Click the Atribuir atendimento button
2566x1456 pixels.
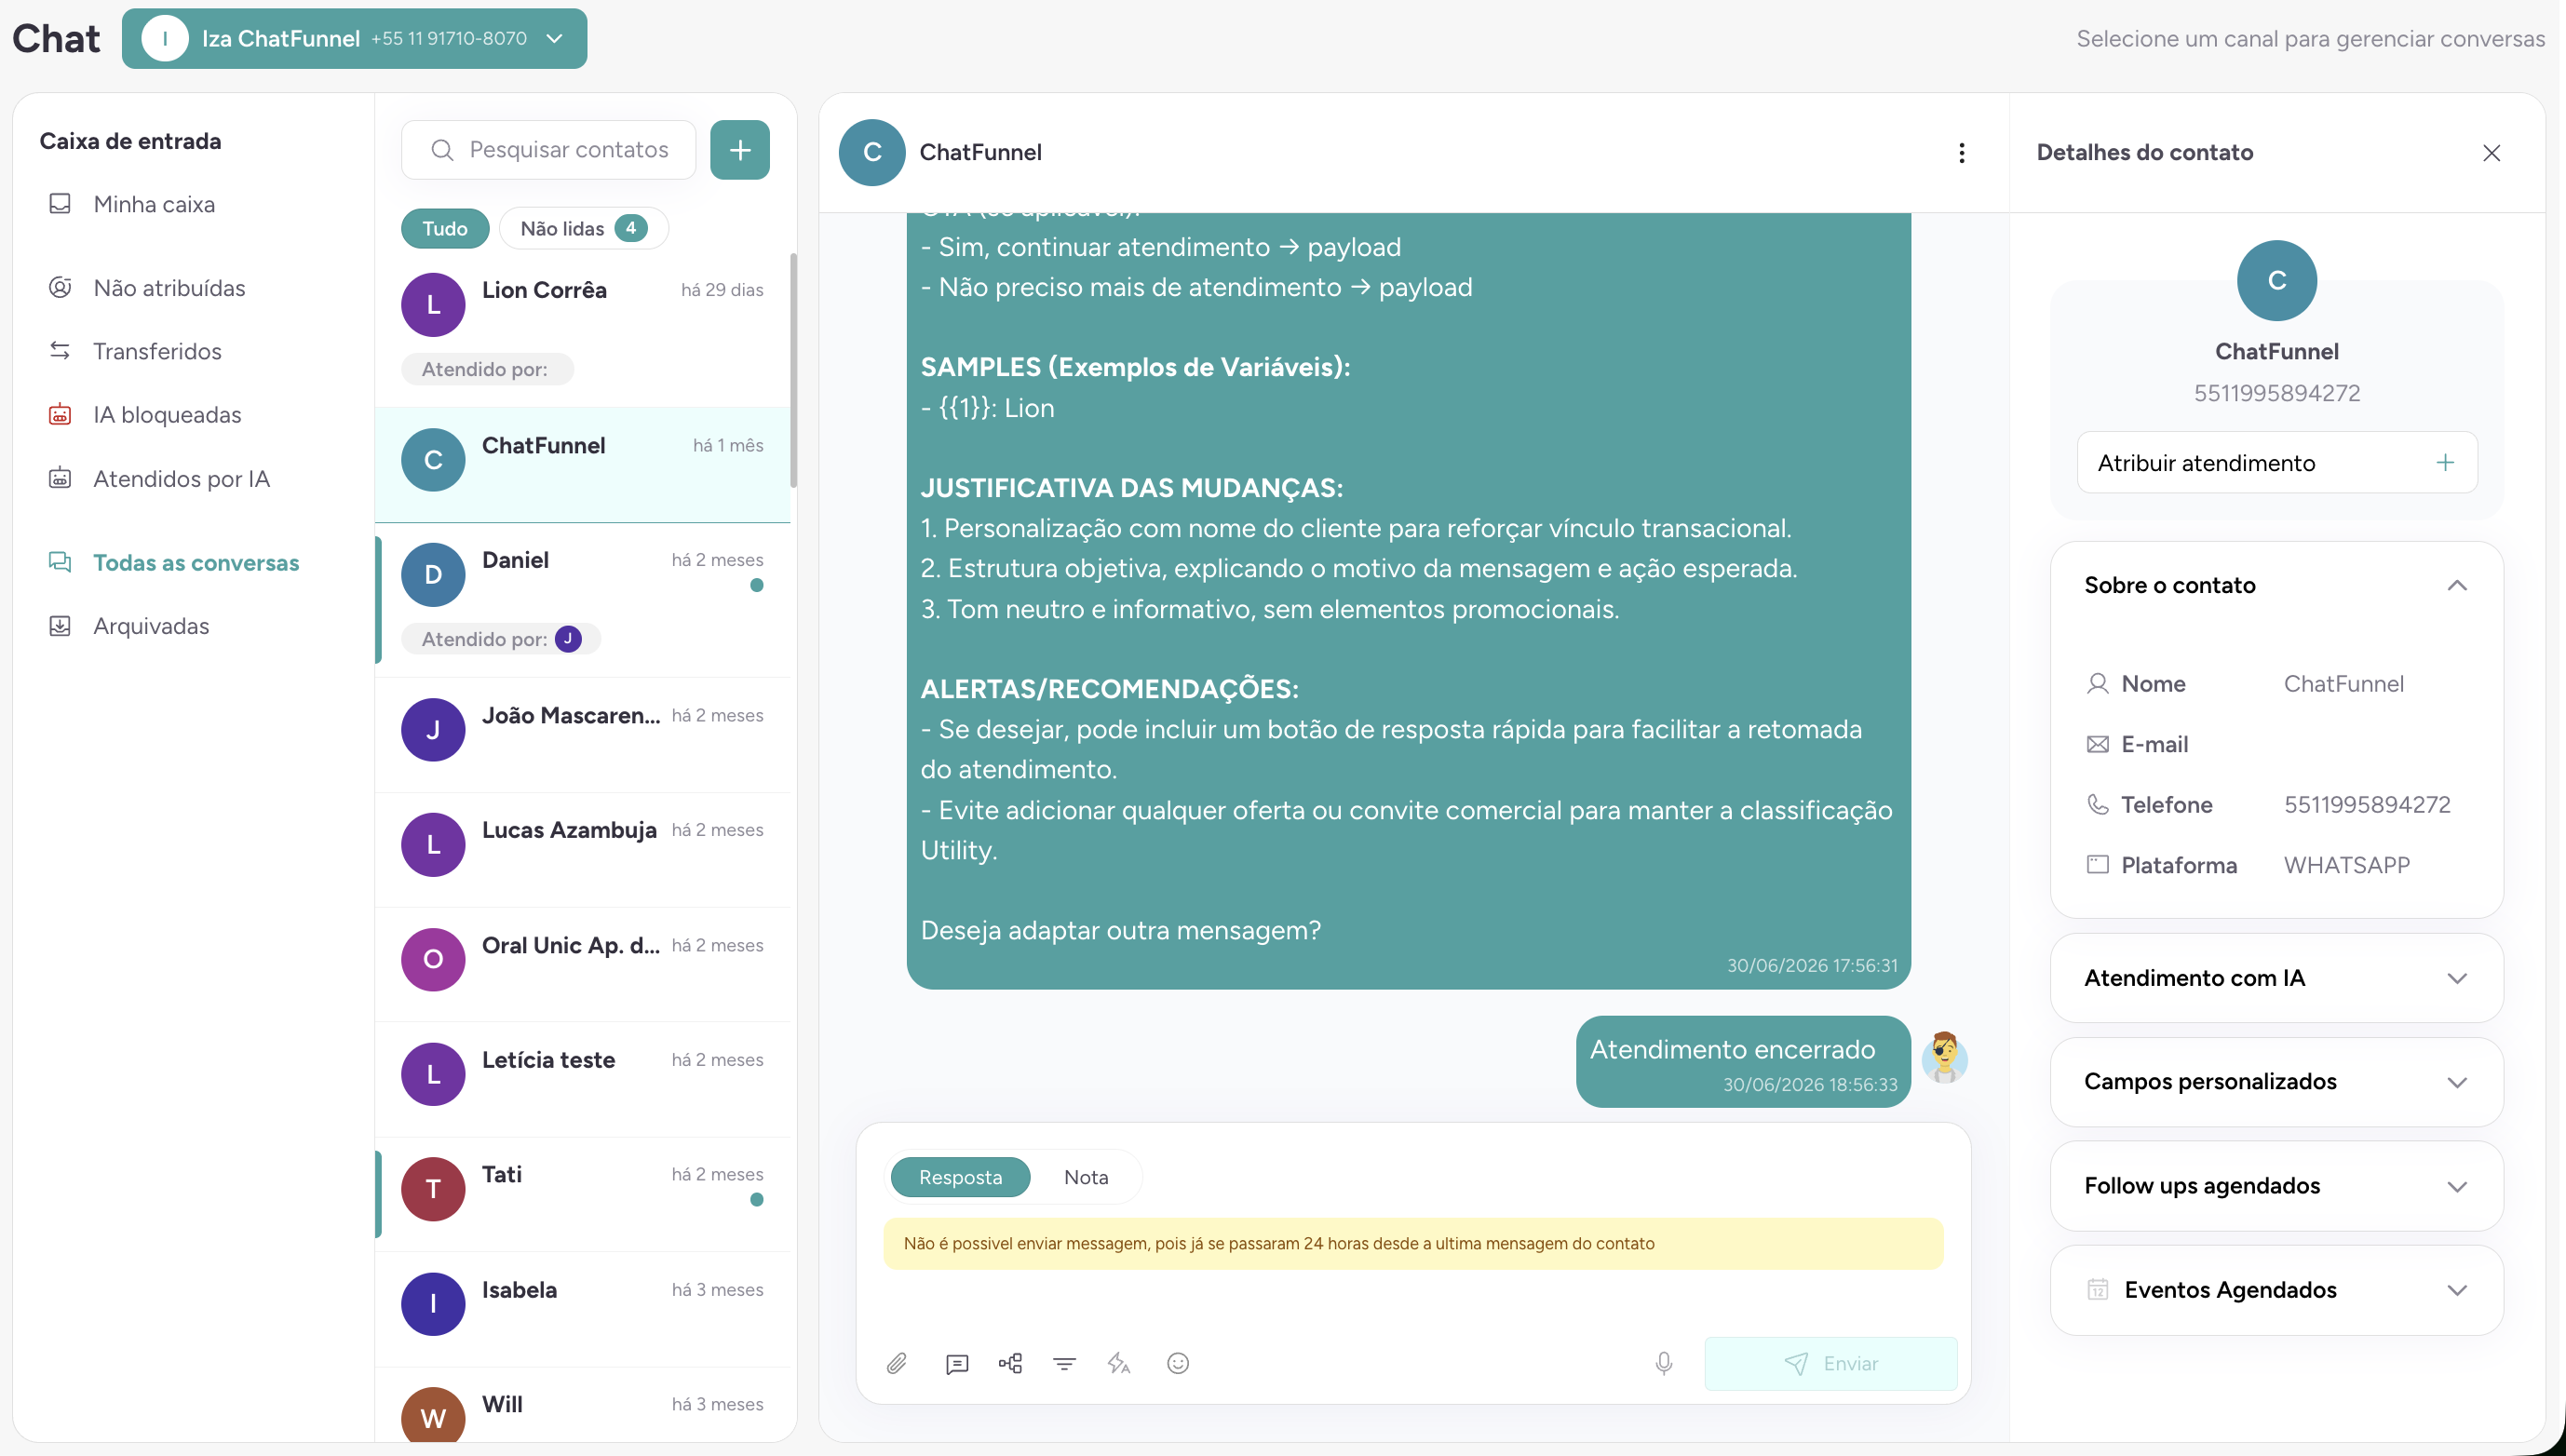point(2277,462)
